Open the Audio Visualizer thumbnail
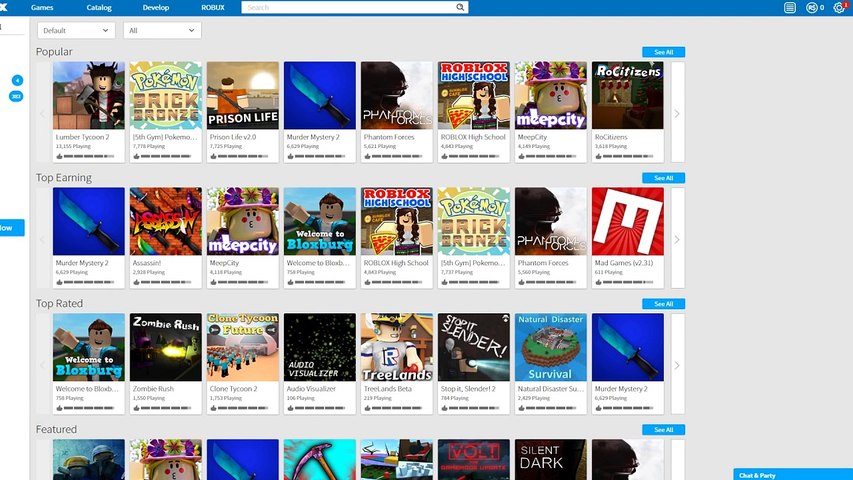 [x=320, y=347]
